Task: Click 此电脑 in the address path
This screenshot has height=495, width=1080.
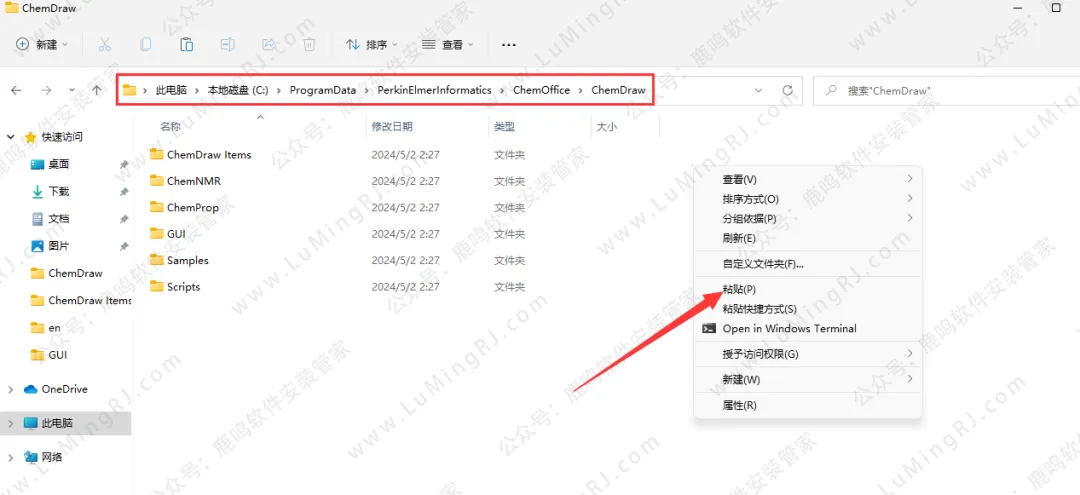Action: pyautogui.click(x=172, y=90)
